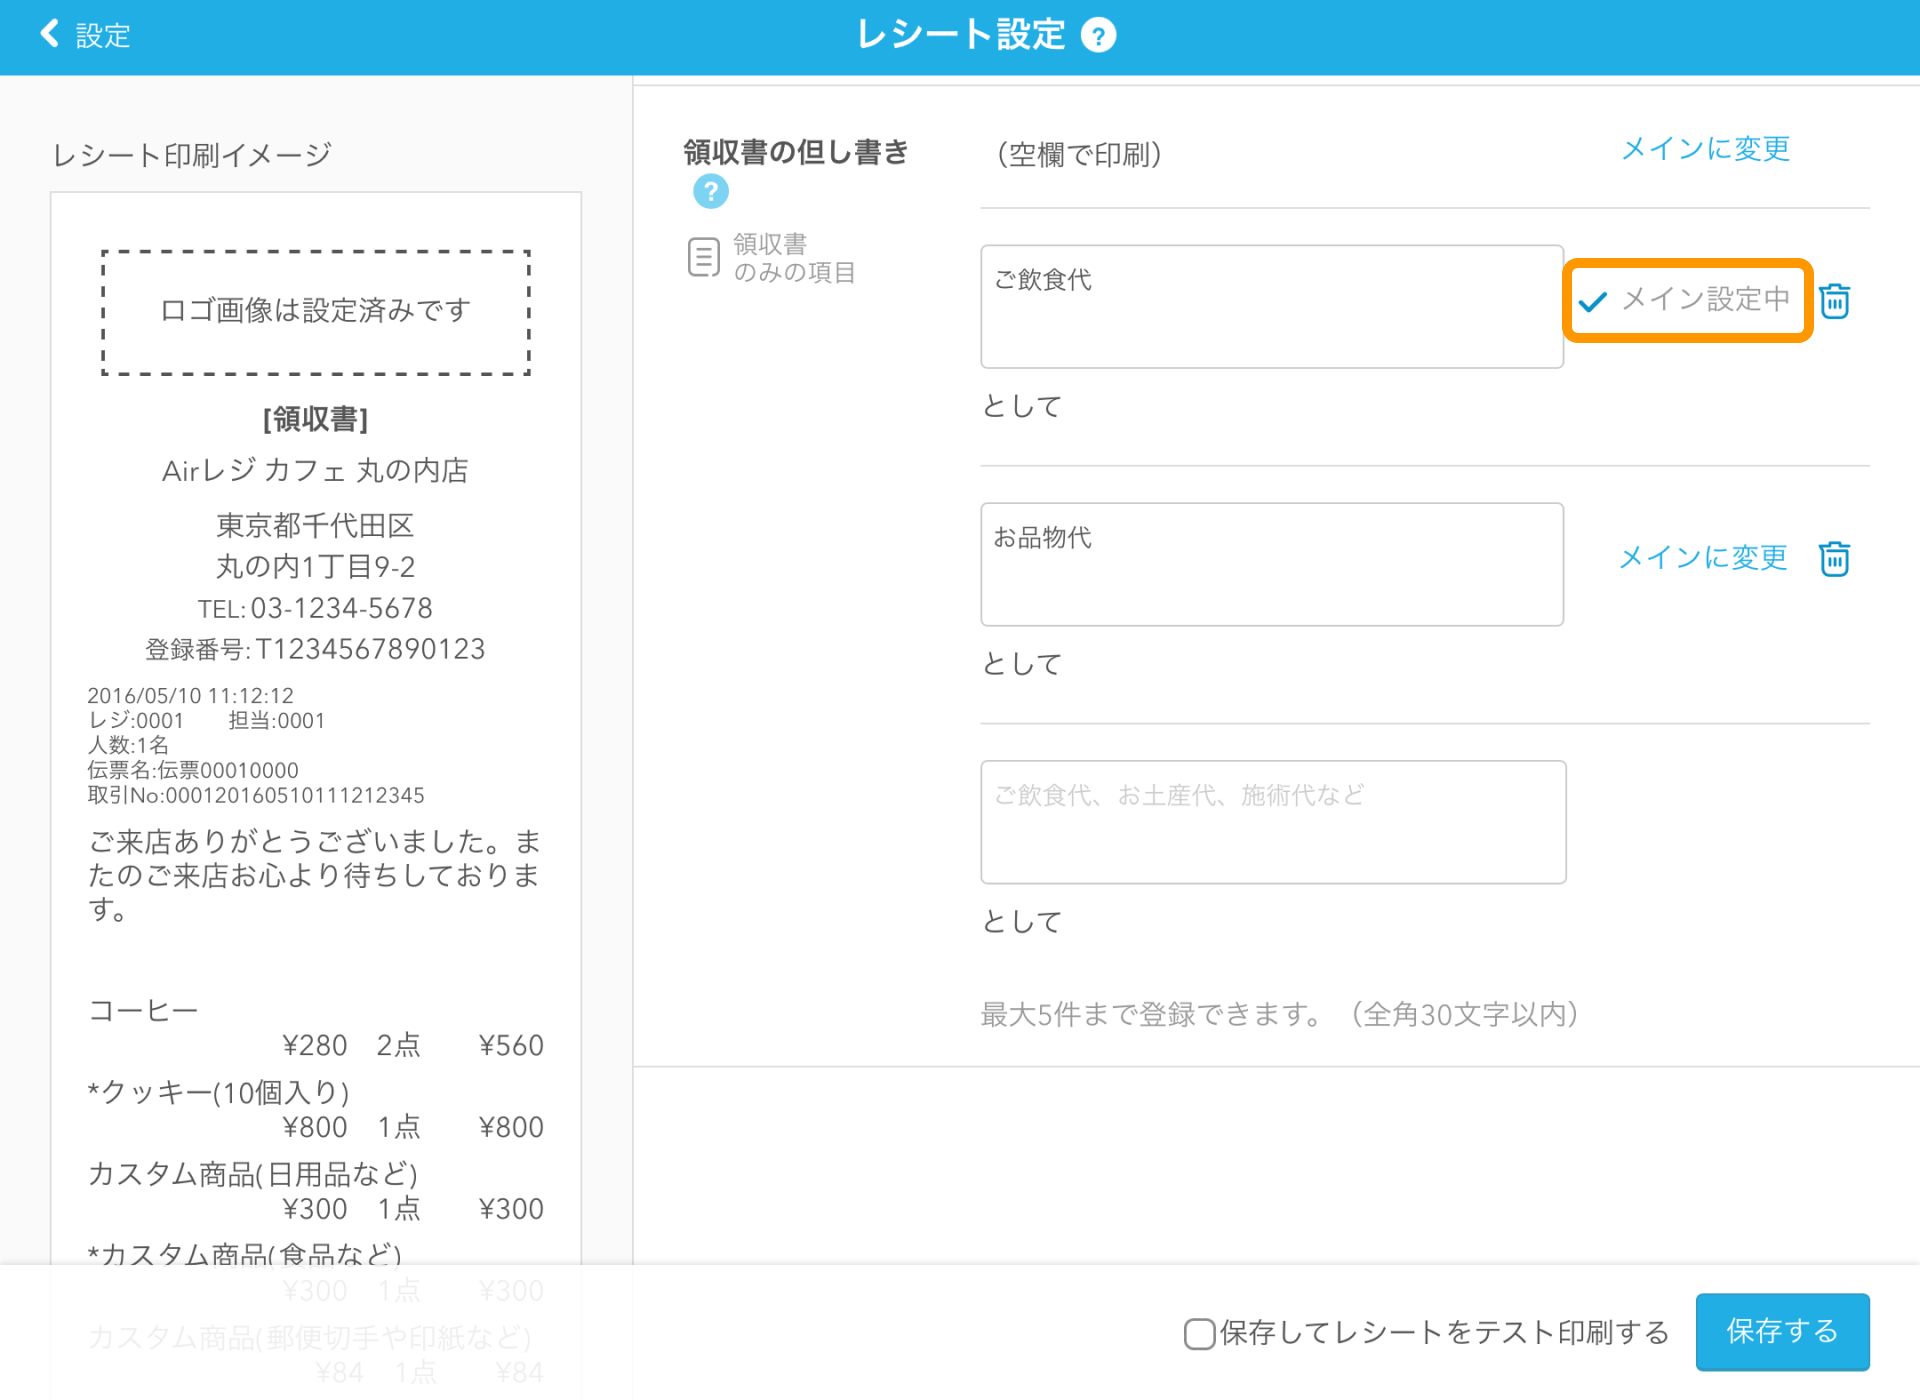
Task: Open help via ? icon beside レシート設定 title
Action: pyautogui.click(x=1097, y=34)
